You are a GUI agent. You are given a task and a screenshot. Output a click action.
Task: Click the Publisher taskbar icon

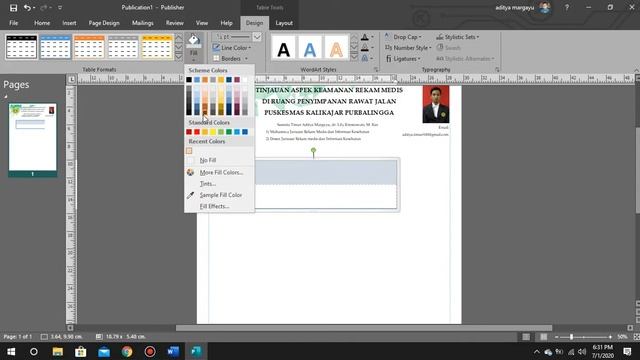(x=196, y=351)
